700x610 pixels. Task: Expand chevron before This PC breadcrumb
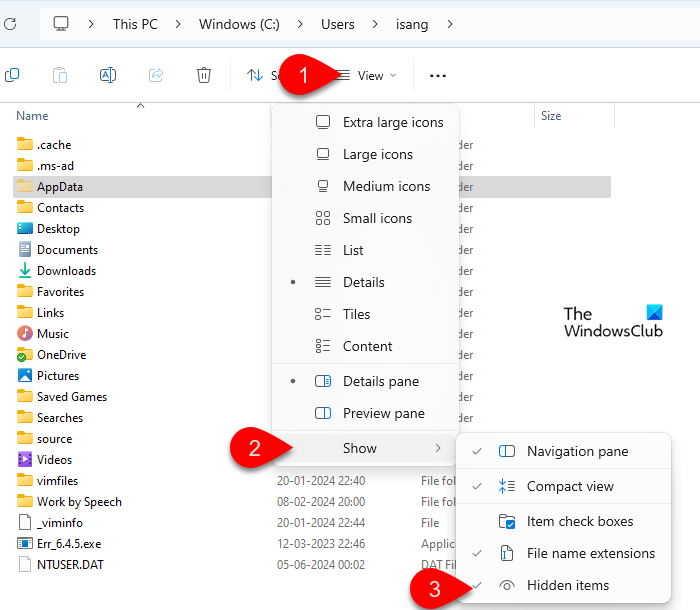(x=91, y=24)
